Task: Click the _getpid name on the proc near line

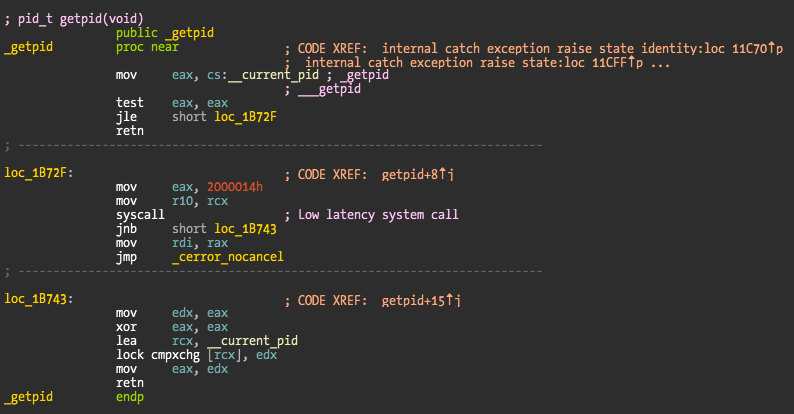Action: pyautogui.click(x=29, y=47)
